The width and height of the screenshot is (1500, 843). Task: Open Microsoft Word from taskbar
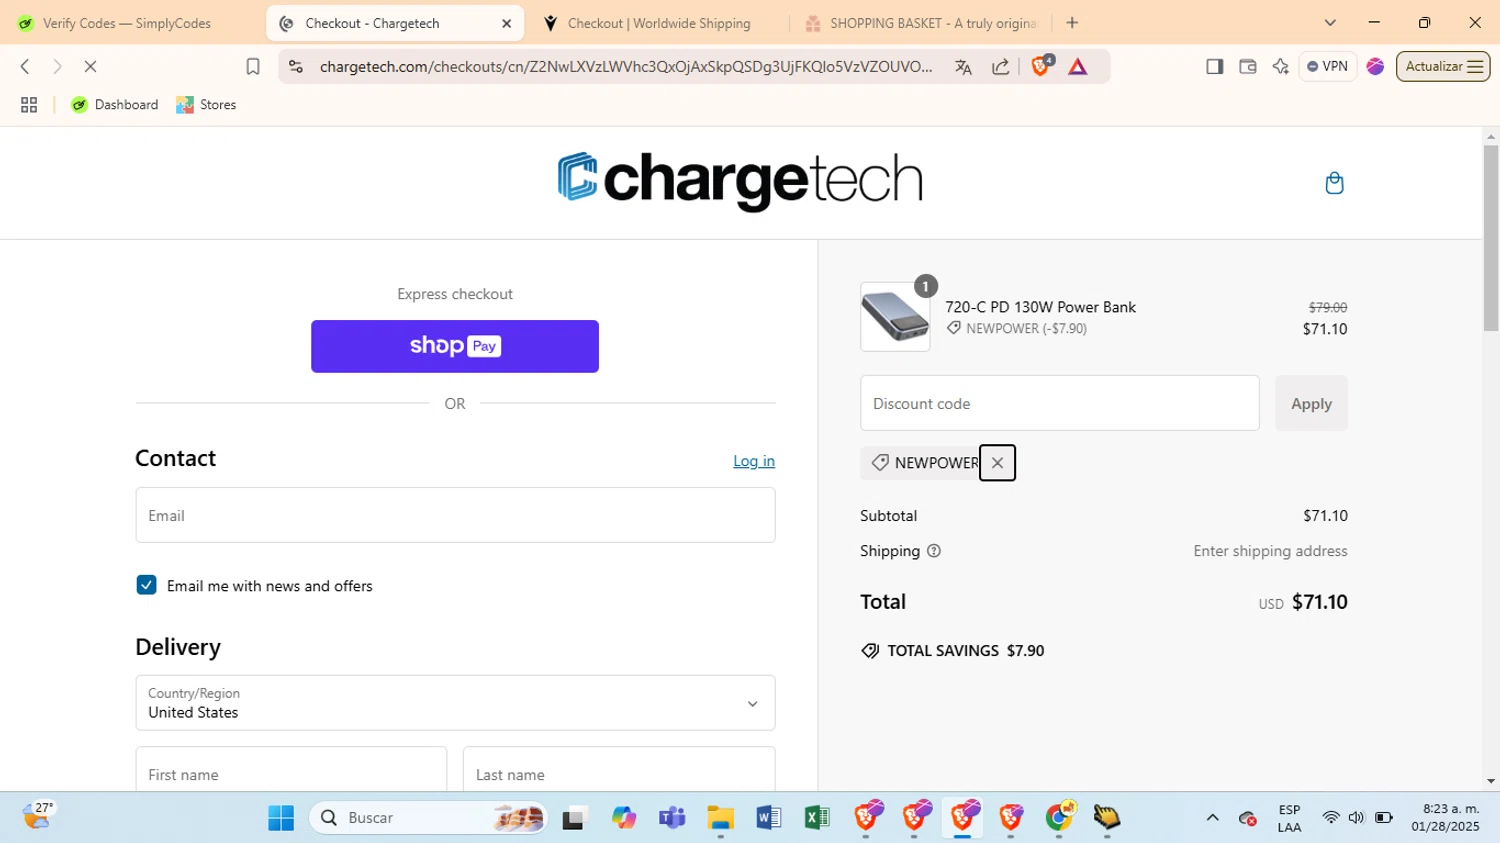[x=768, y=818]
